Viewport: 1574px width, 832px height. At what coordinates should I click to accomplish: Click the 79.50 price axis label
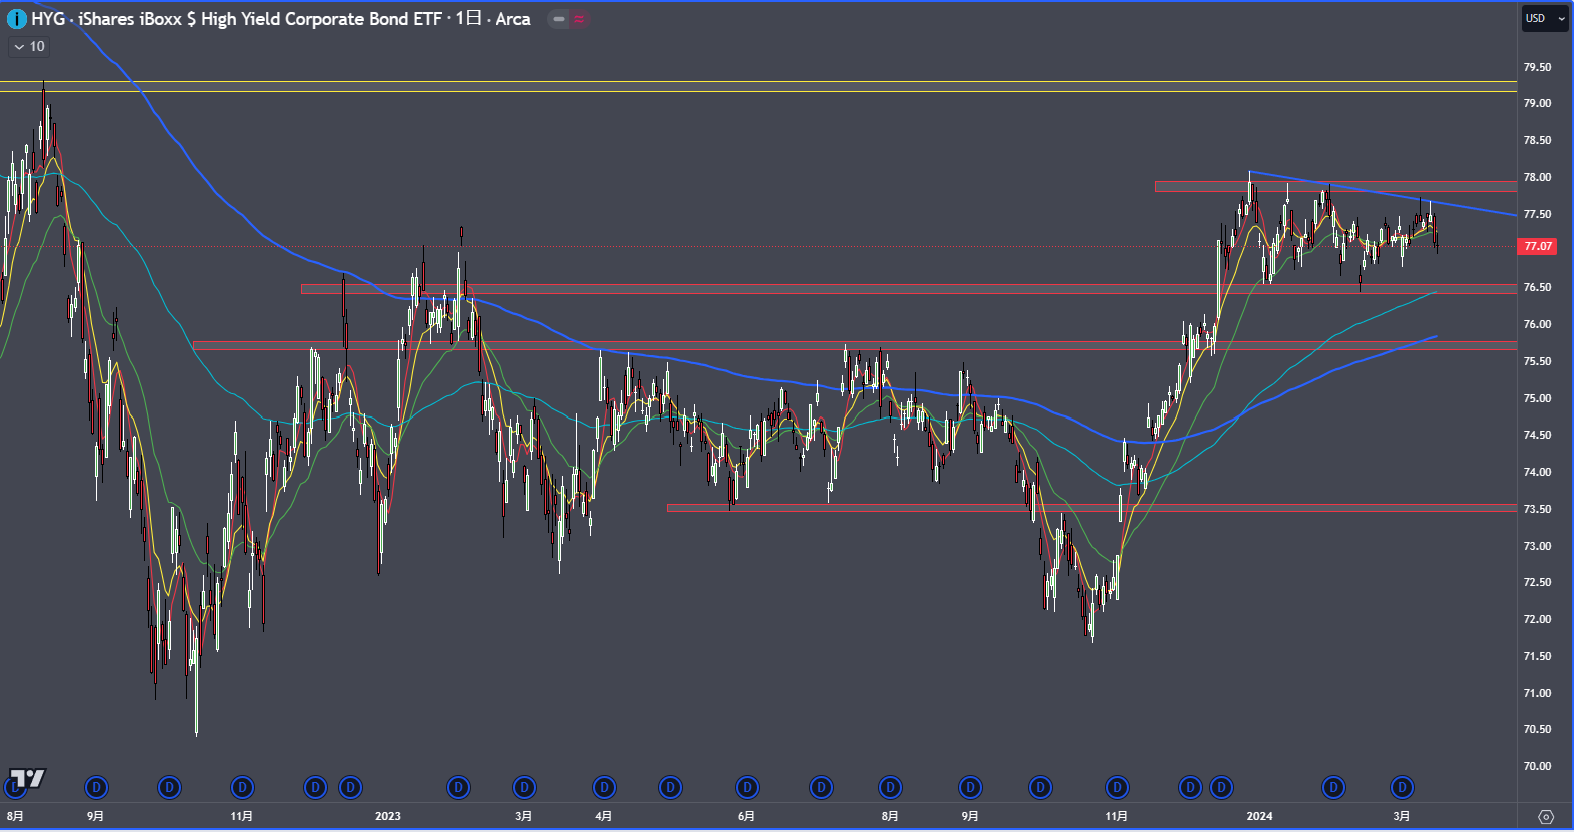[1537, 67]
